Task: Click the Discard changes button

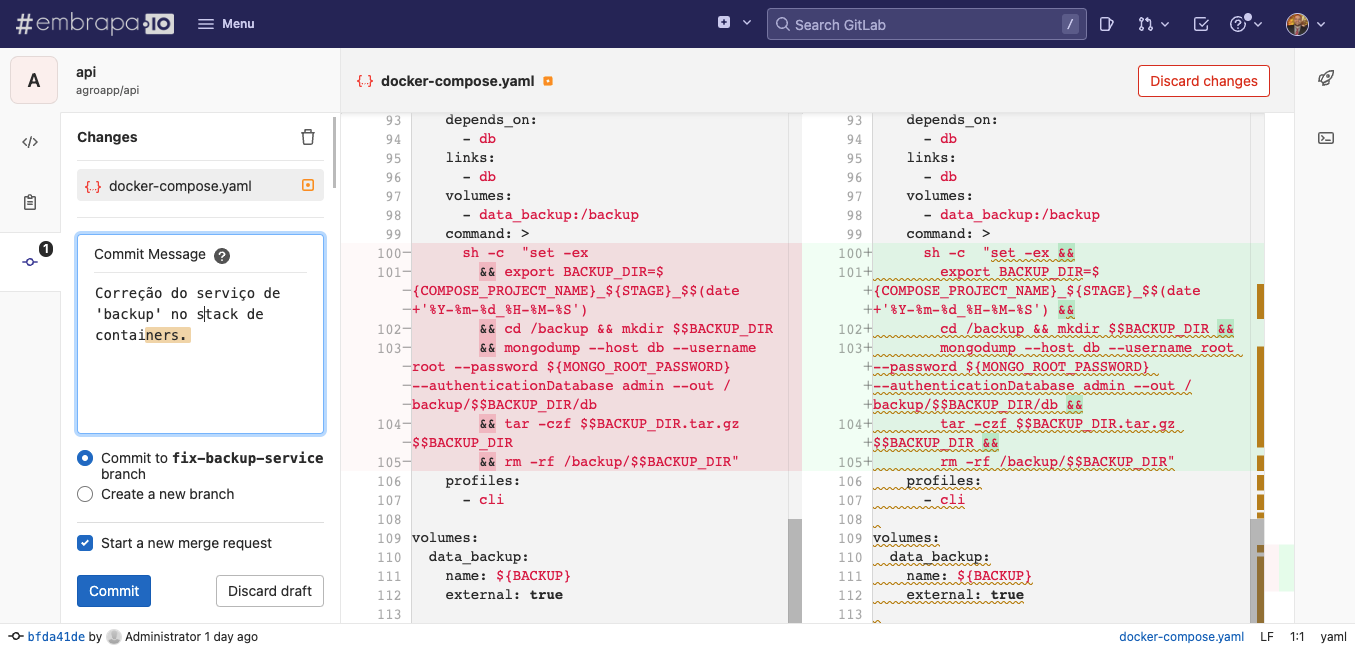Action: (x=1204, y=81)
